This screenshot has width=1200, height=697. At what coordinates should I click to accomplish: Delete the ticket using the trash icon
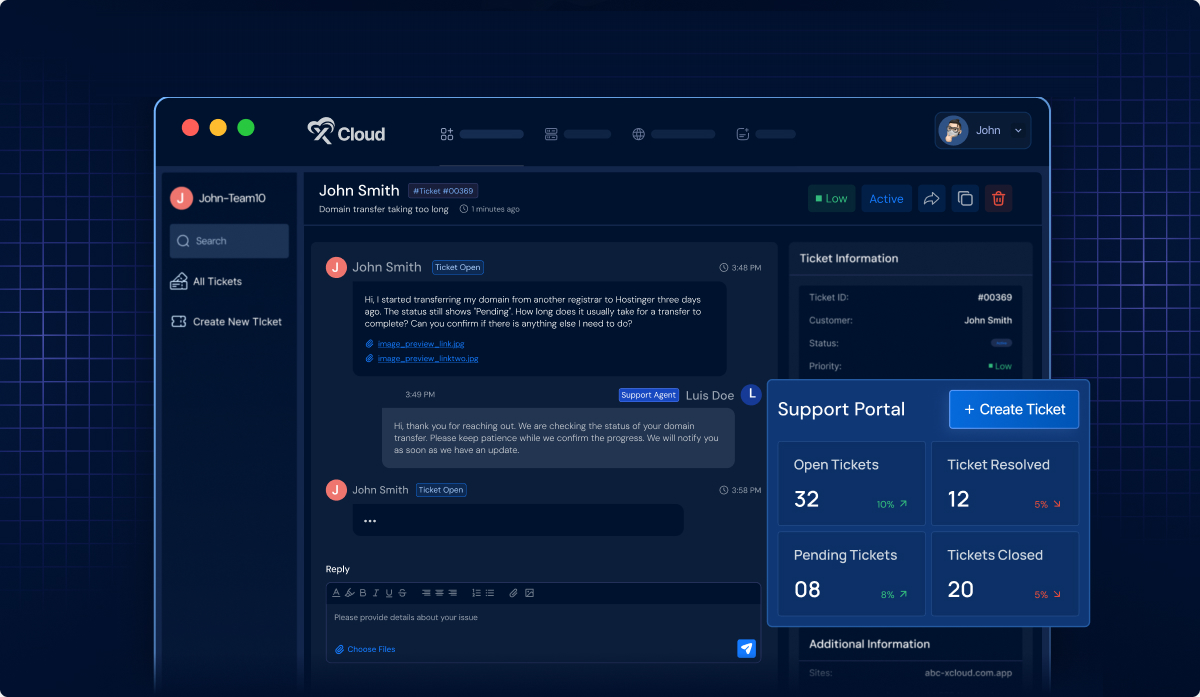998,198
